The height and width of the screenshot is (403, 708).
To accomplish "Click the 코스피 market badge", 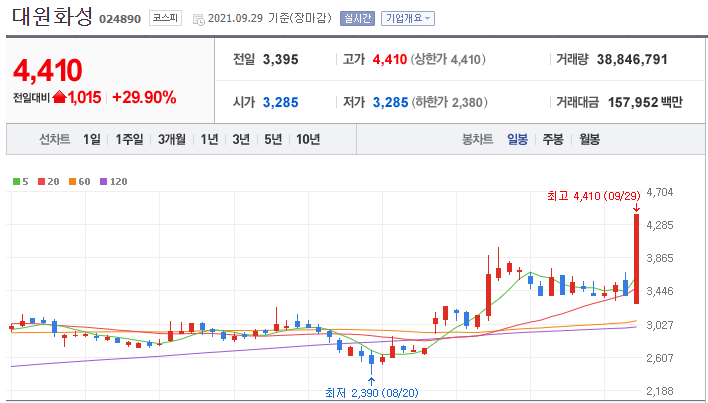I will click(x=166, y=19).
